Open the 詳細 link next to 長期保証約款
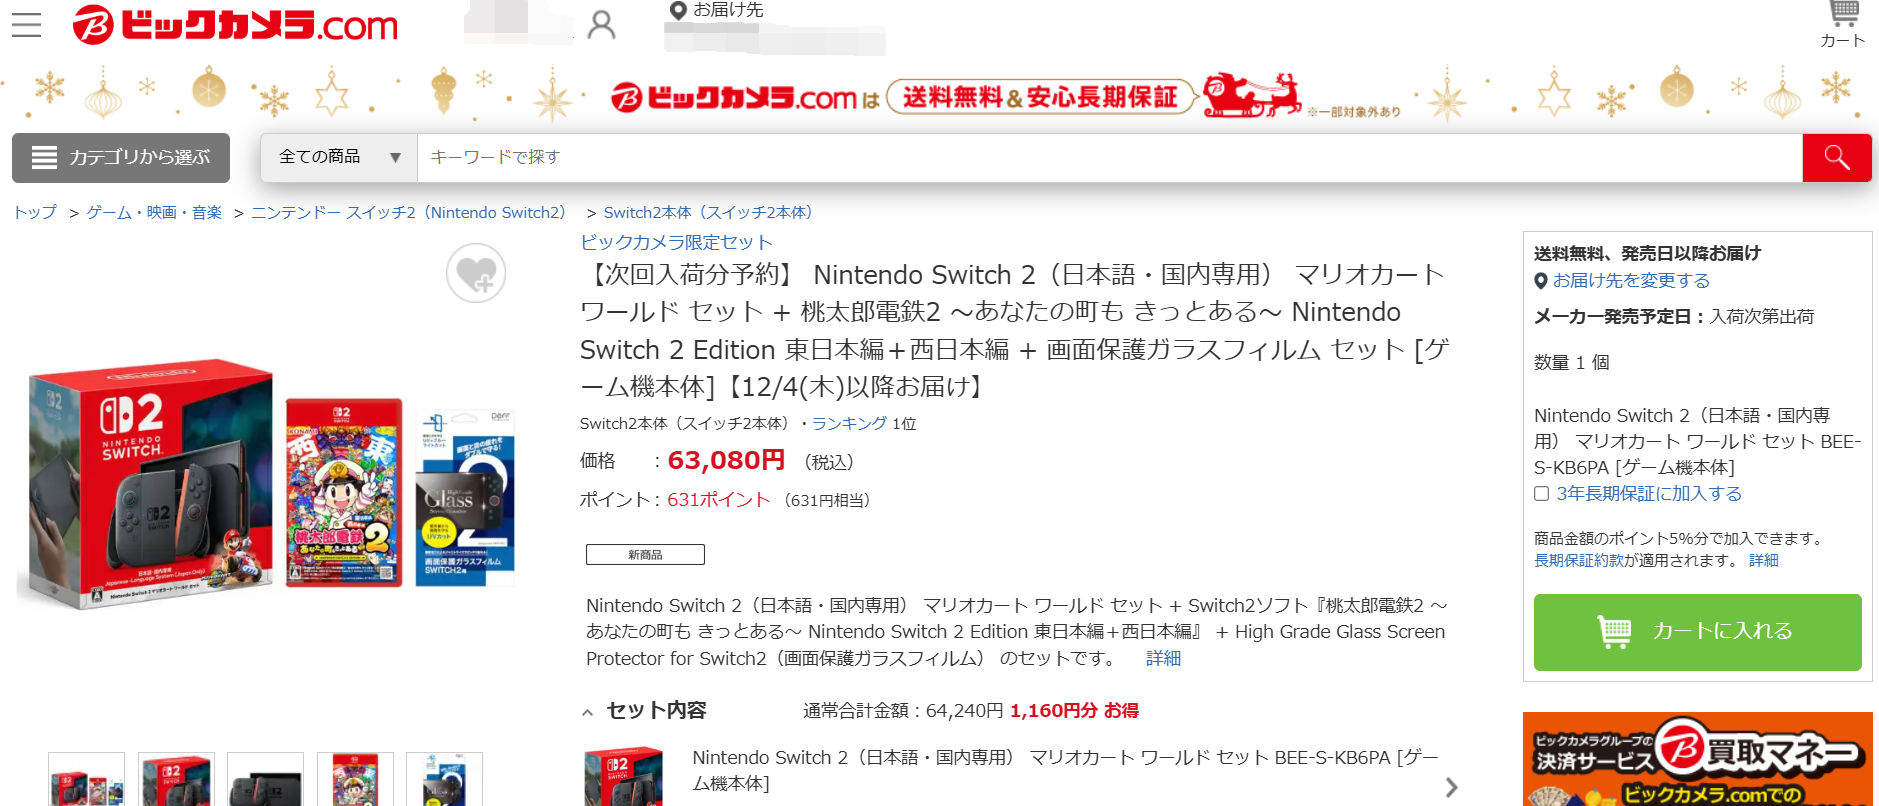1879x806 pixels. pos(1764,560)
